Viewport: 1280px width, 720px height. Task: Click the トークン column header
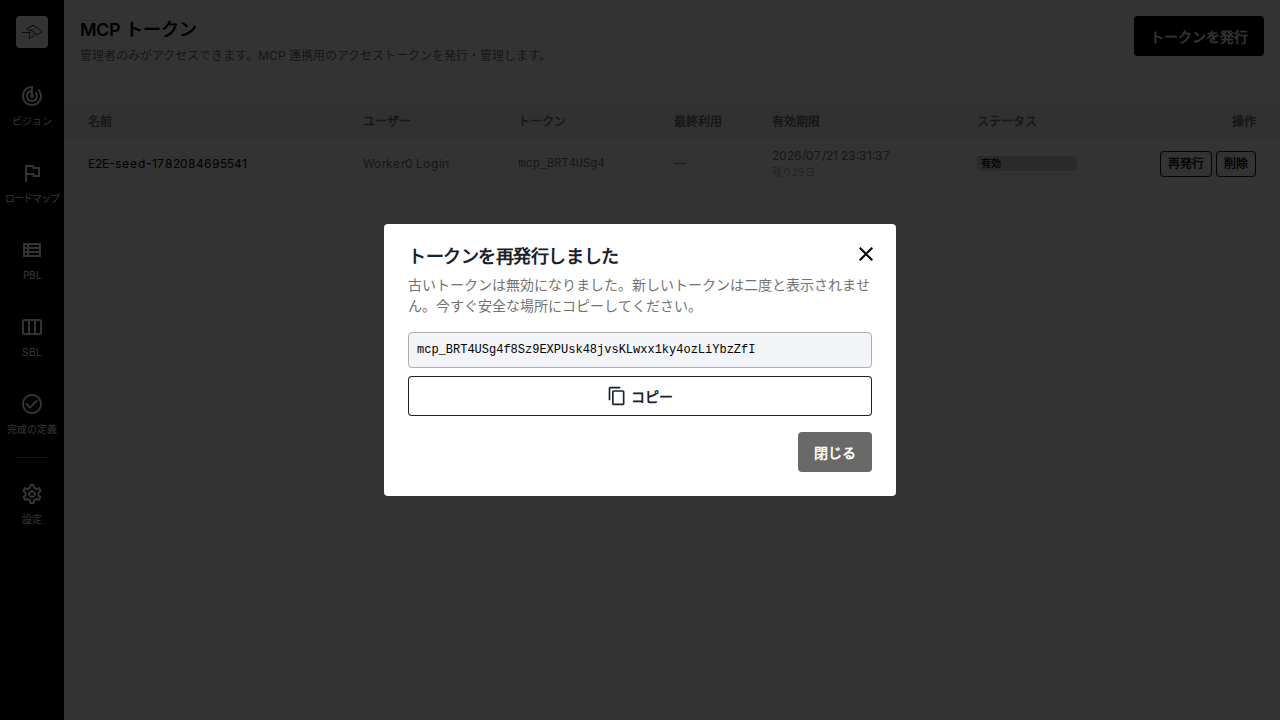(x=542, y=121)
